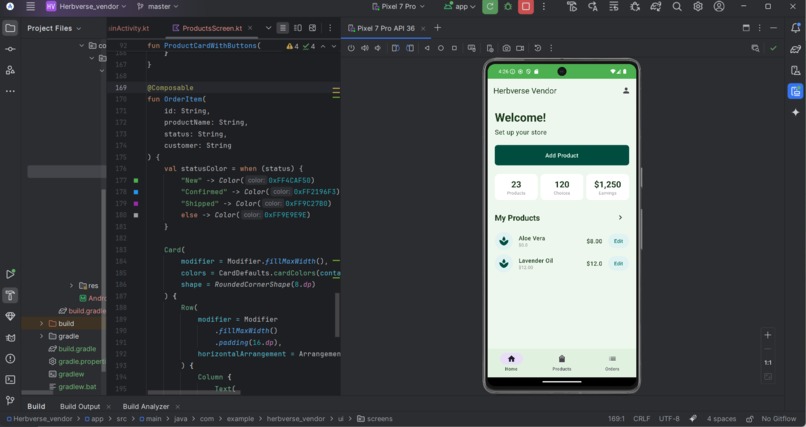The width and height of the screenshot is (806, 427).
Task: Open the main hamburger menu
Action: click(x=30, y=7)
